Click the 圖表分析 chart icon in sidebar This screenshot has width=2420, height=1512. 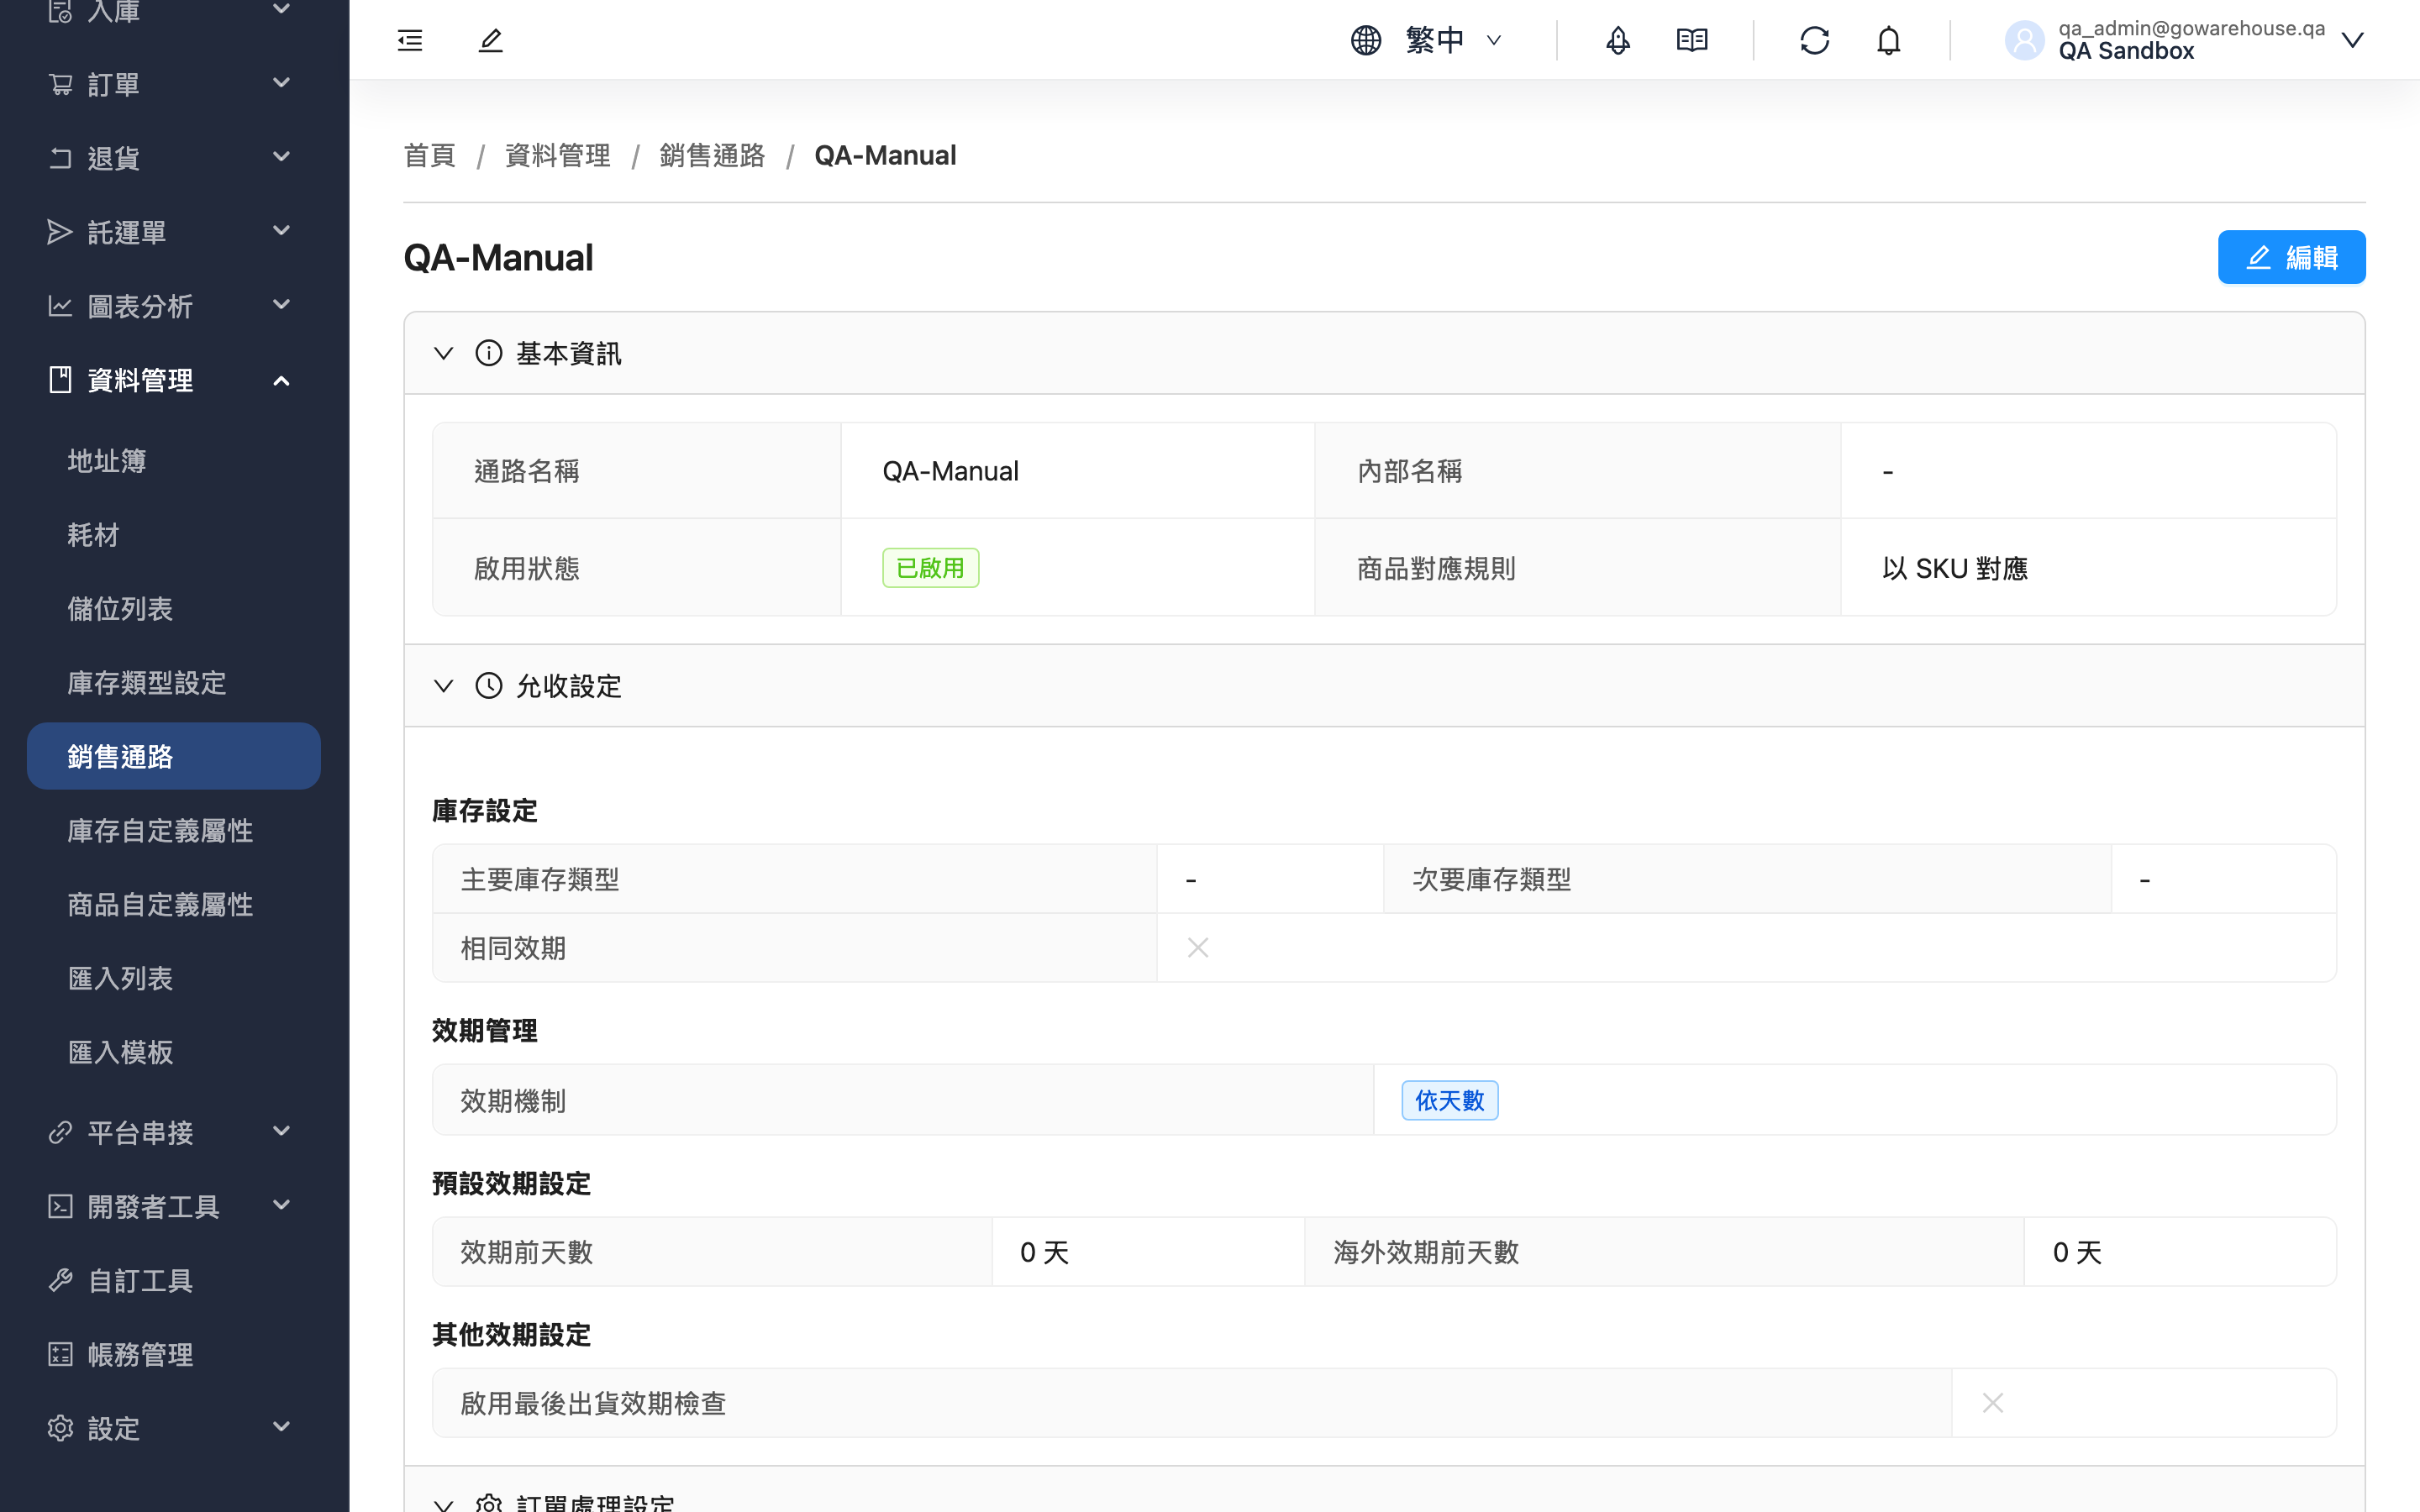[x=60, y=306]
